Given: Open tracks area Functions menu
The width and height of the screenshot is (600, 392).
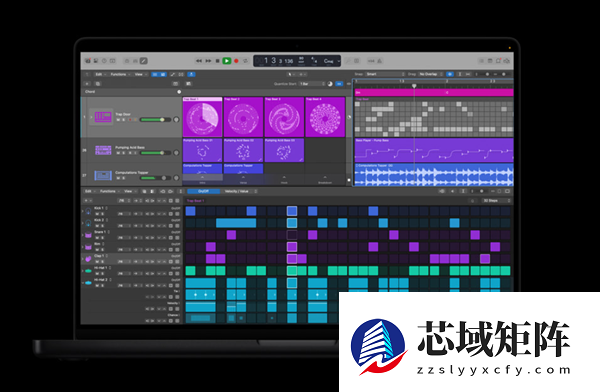Looking at the screenshot, I should tap(120, 74).
